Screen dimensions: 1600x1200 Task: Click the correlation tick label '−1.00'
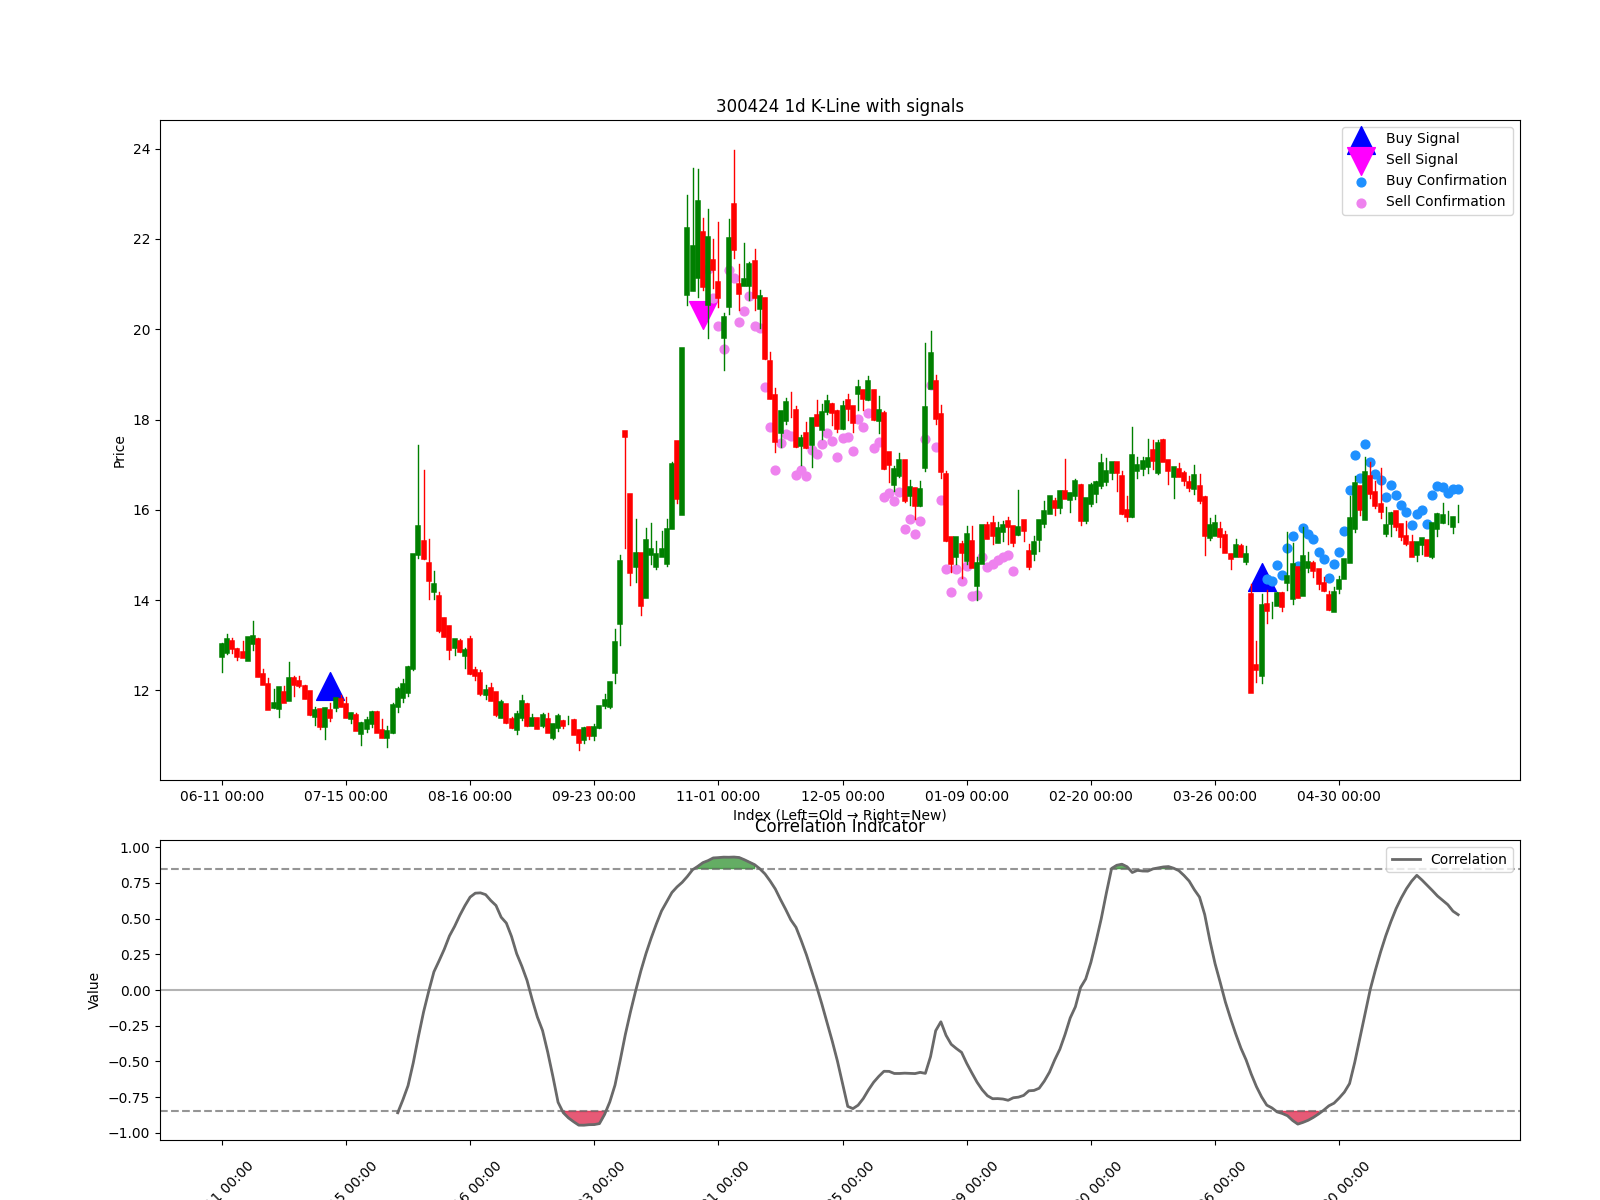pyautogui.click(x=129, y=1134)
